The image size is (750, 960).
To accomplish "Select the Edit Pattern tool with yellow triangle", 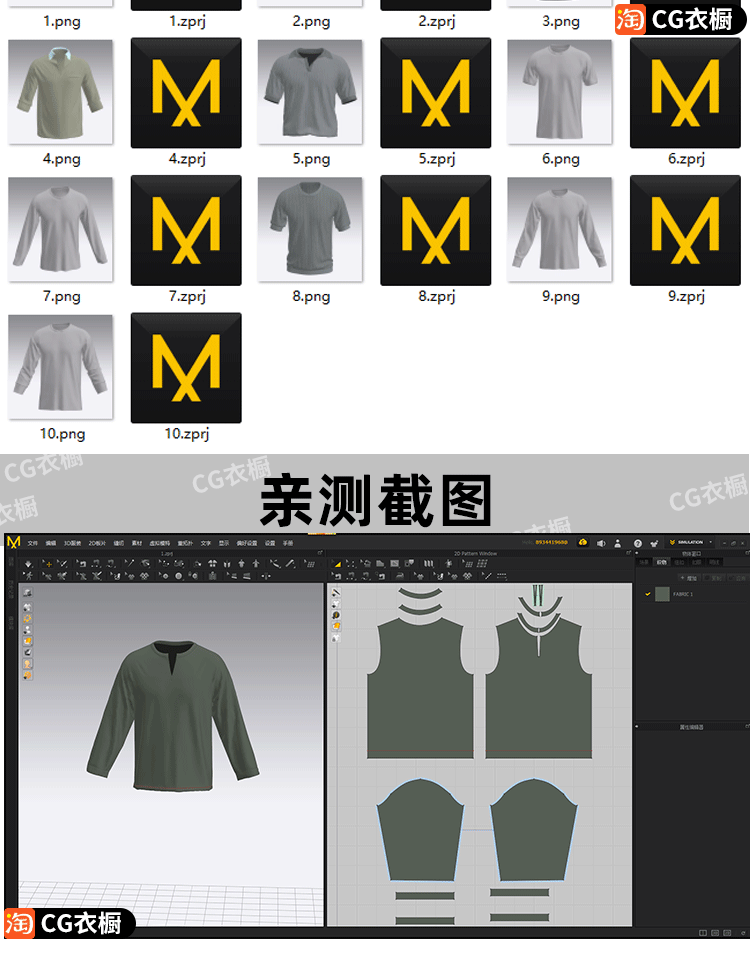I will click(337, 564).
